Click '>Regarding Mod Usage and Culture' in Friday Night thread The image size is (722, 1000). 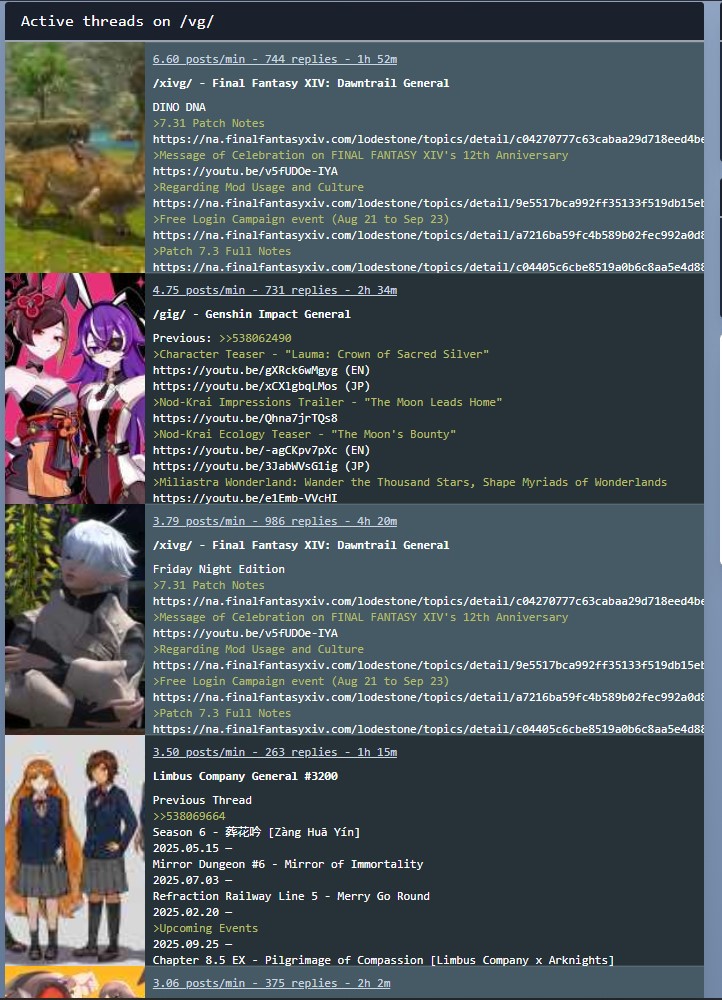[258, 649]
